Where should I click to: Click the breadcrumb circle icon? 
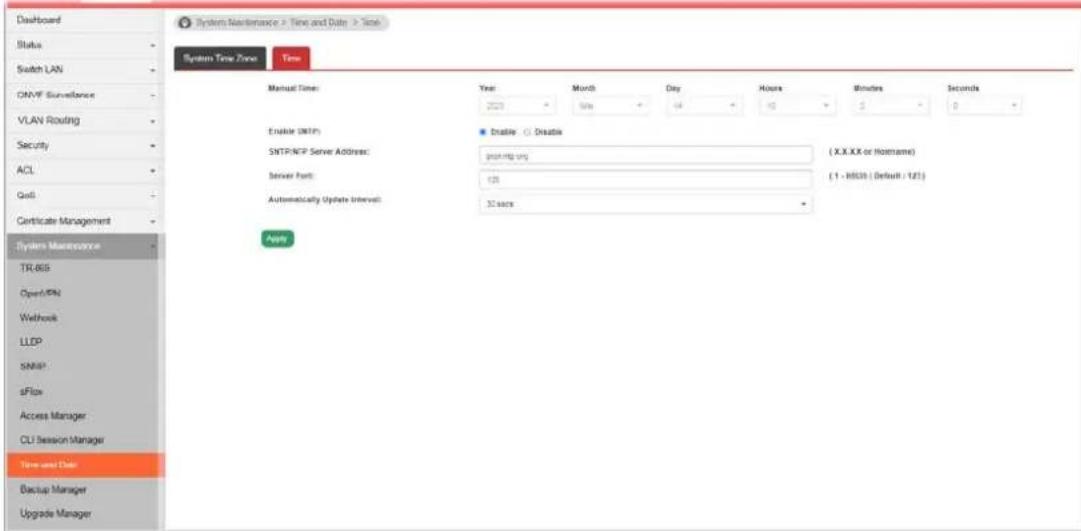pyautogui.click(x=183, y=23)
